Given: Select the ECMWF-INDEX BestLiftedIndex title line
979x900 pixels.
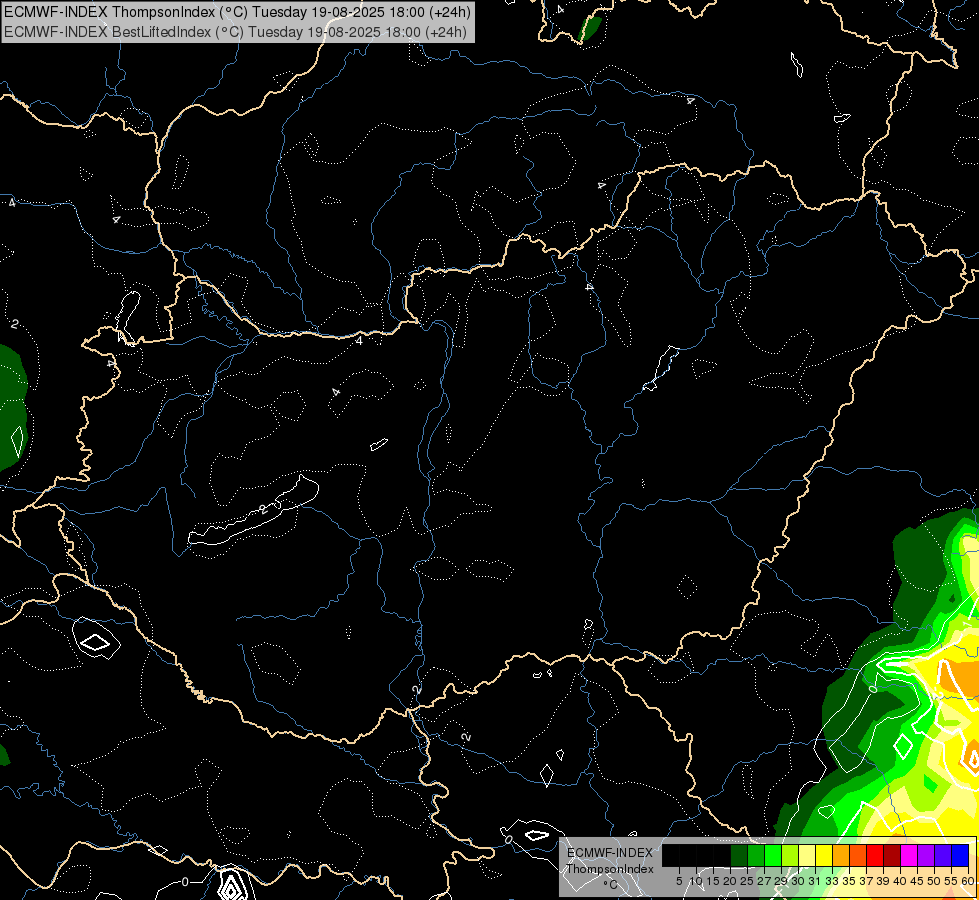Looking at the screenshot, I should tap(235, 32).
